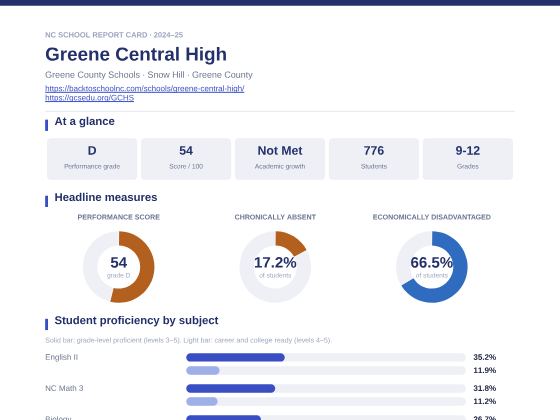Click the 11.2% value for NC Math 3
Viewport: 560px width, 420px height.
coord(485,401)
